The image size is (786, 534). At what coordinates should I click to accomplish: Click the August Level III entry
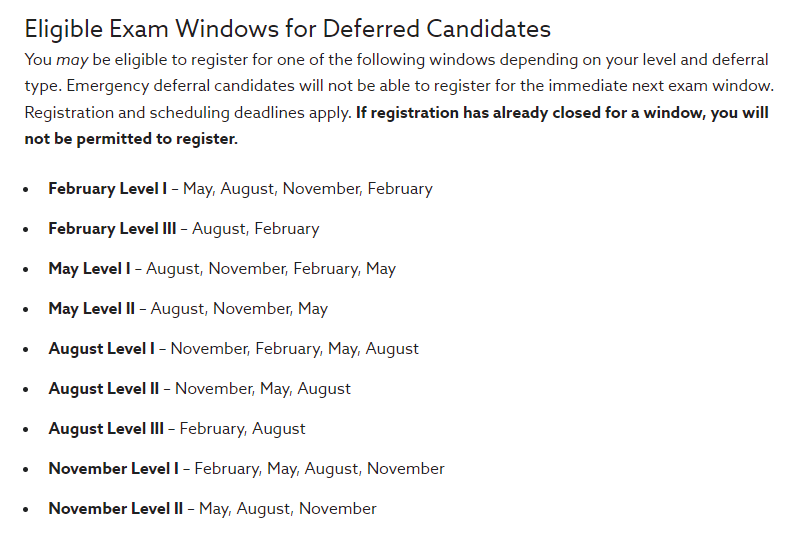coord(177,429)
